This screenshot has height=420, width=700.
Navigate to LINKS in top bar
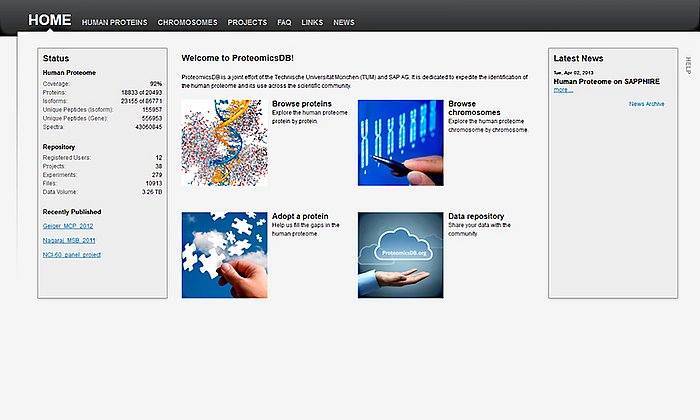click(312, 22)
